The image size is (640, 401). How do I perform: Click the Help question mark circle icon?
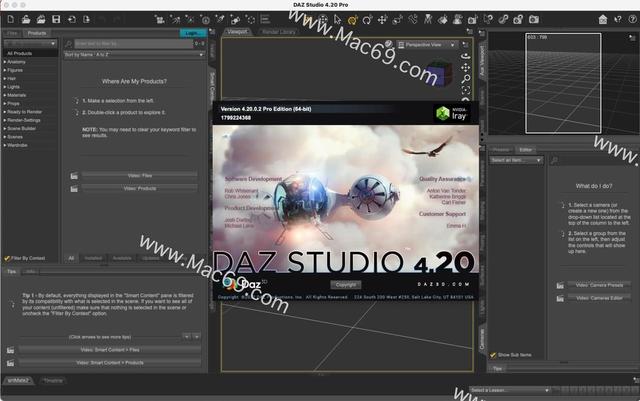(x=633, y=19)
